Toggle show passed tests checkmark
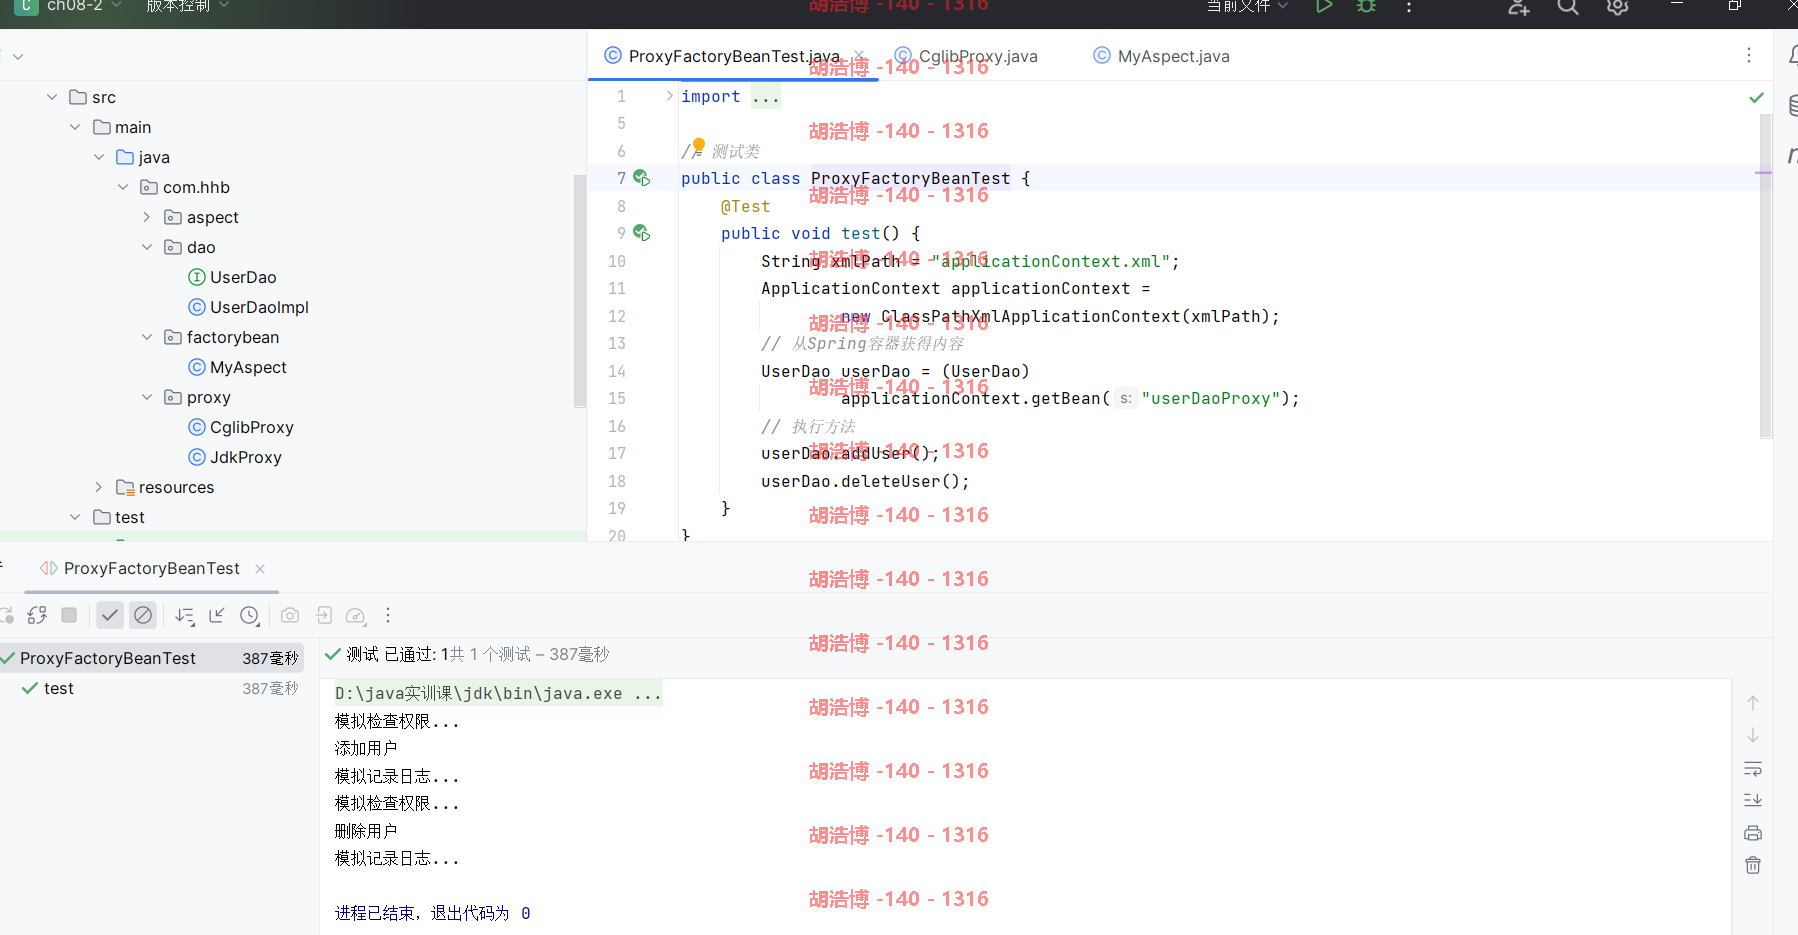This screenshot has height=935, width=1798. coord(110,615)
